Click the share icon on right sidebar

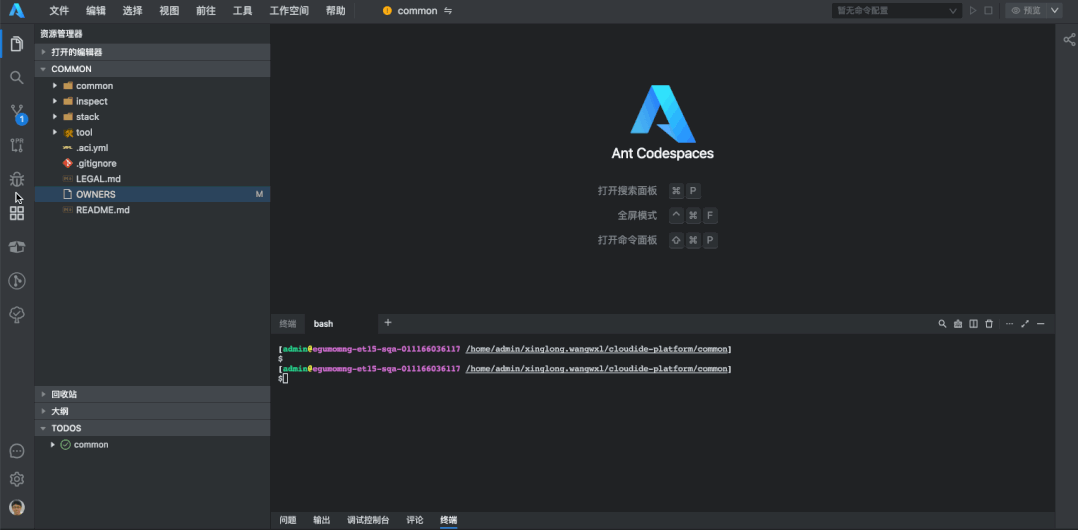[1068, 40]
